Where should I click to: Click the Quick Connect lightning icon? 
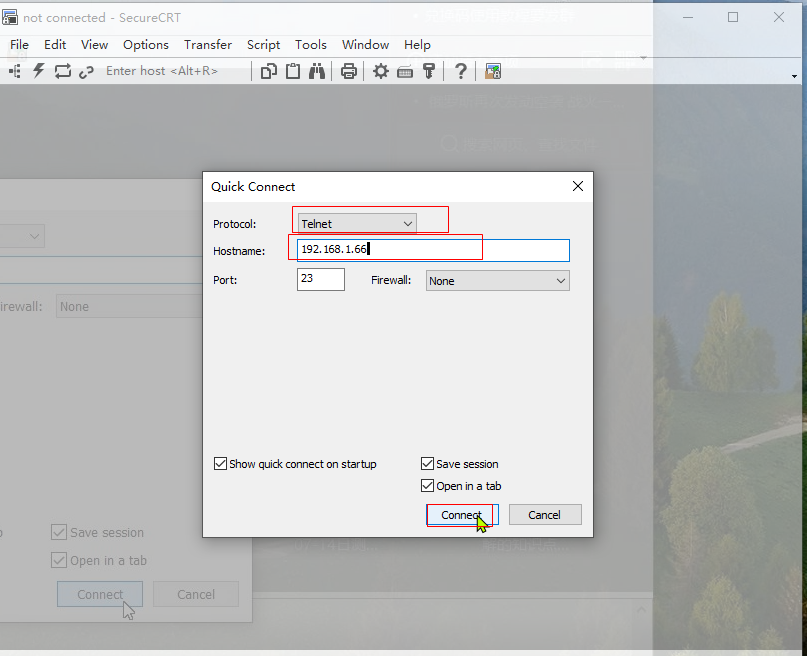click(39, 71)
